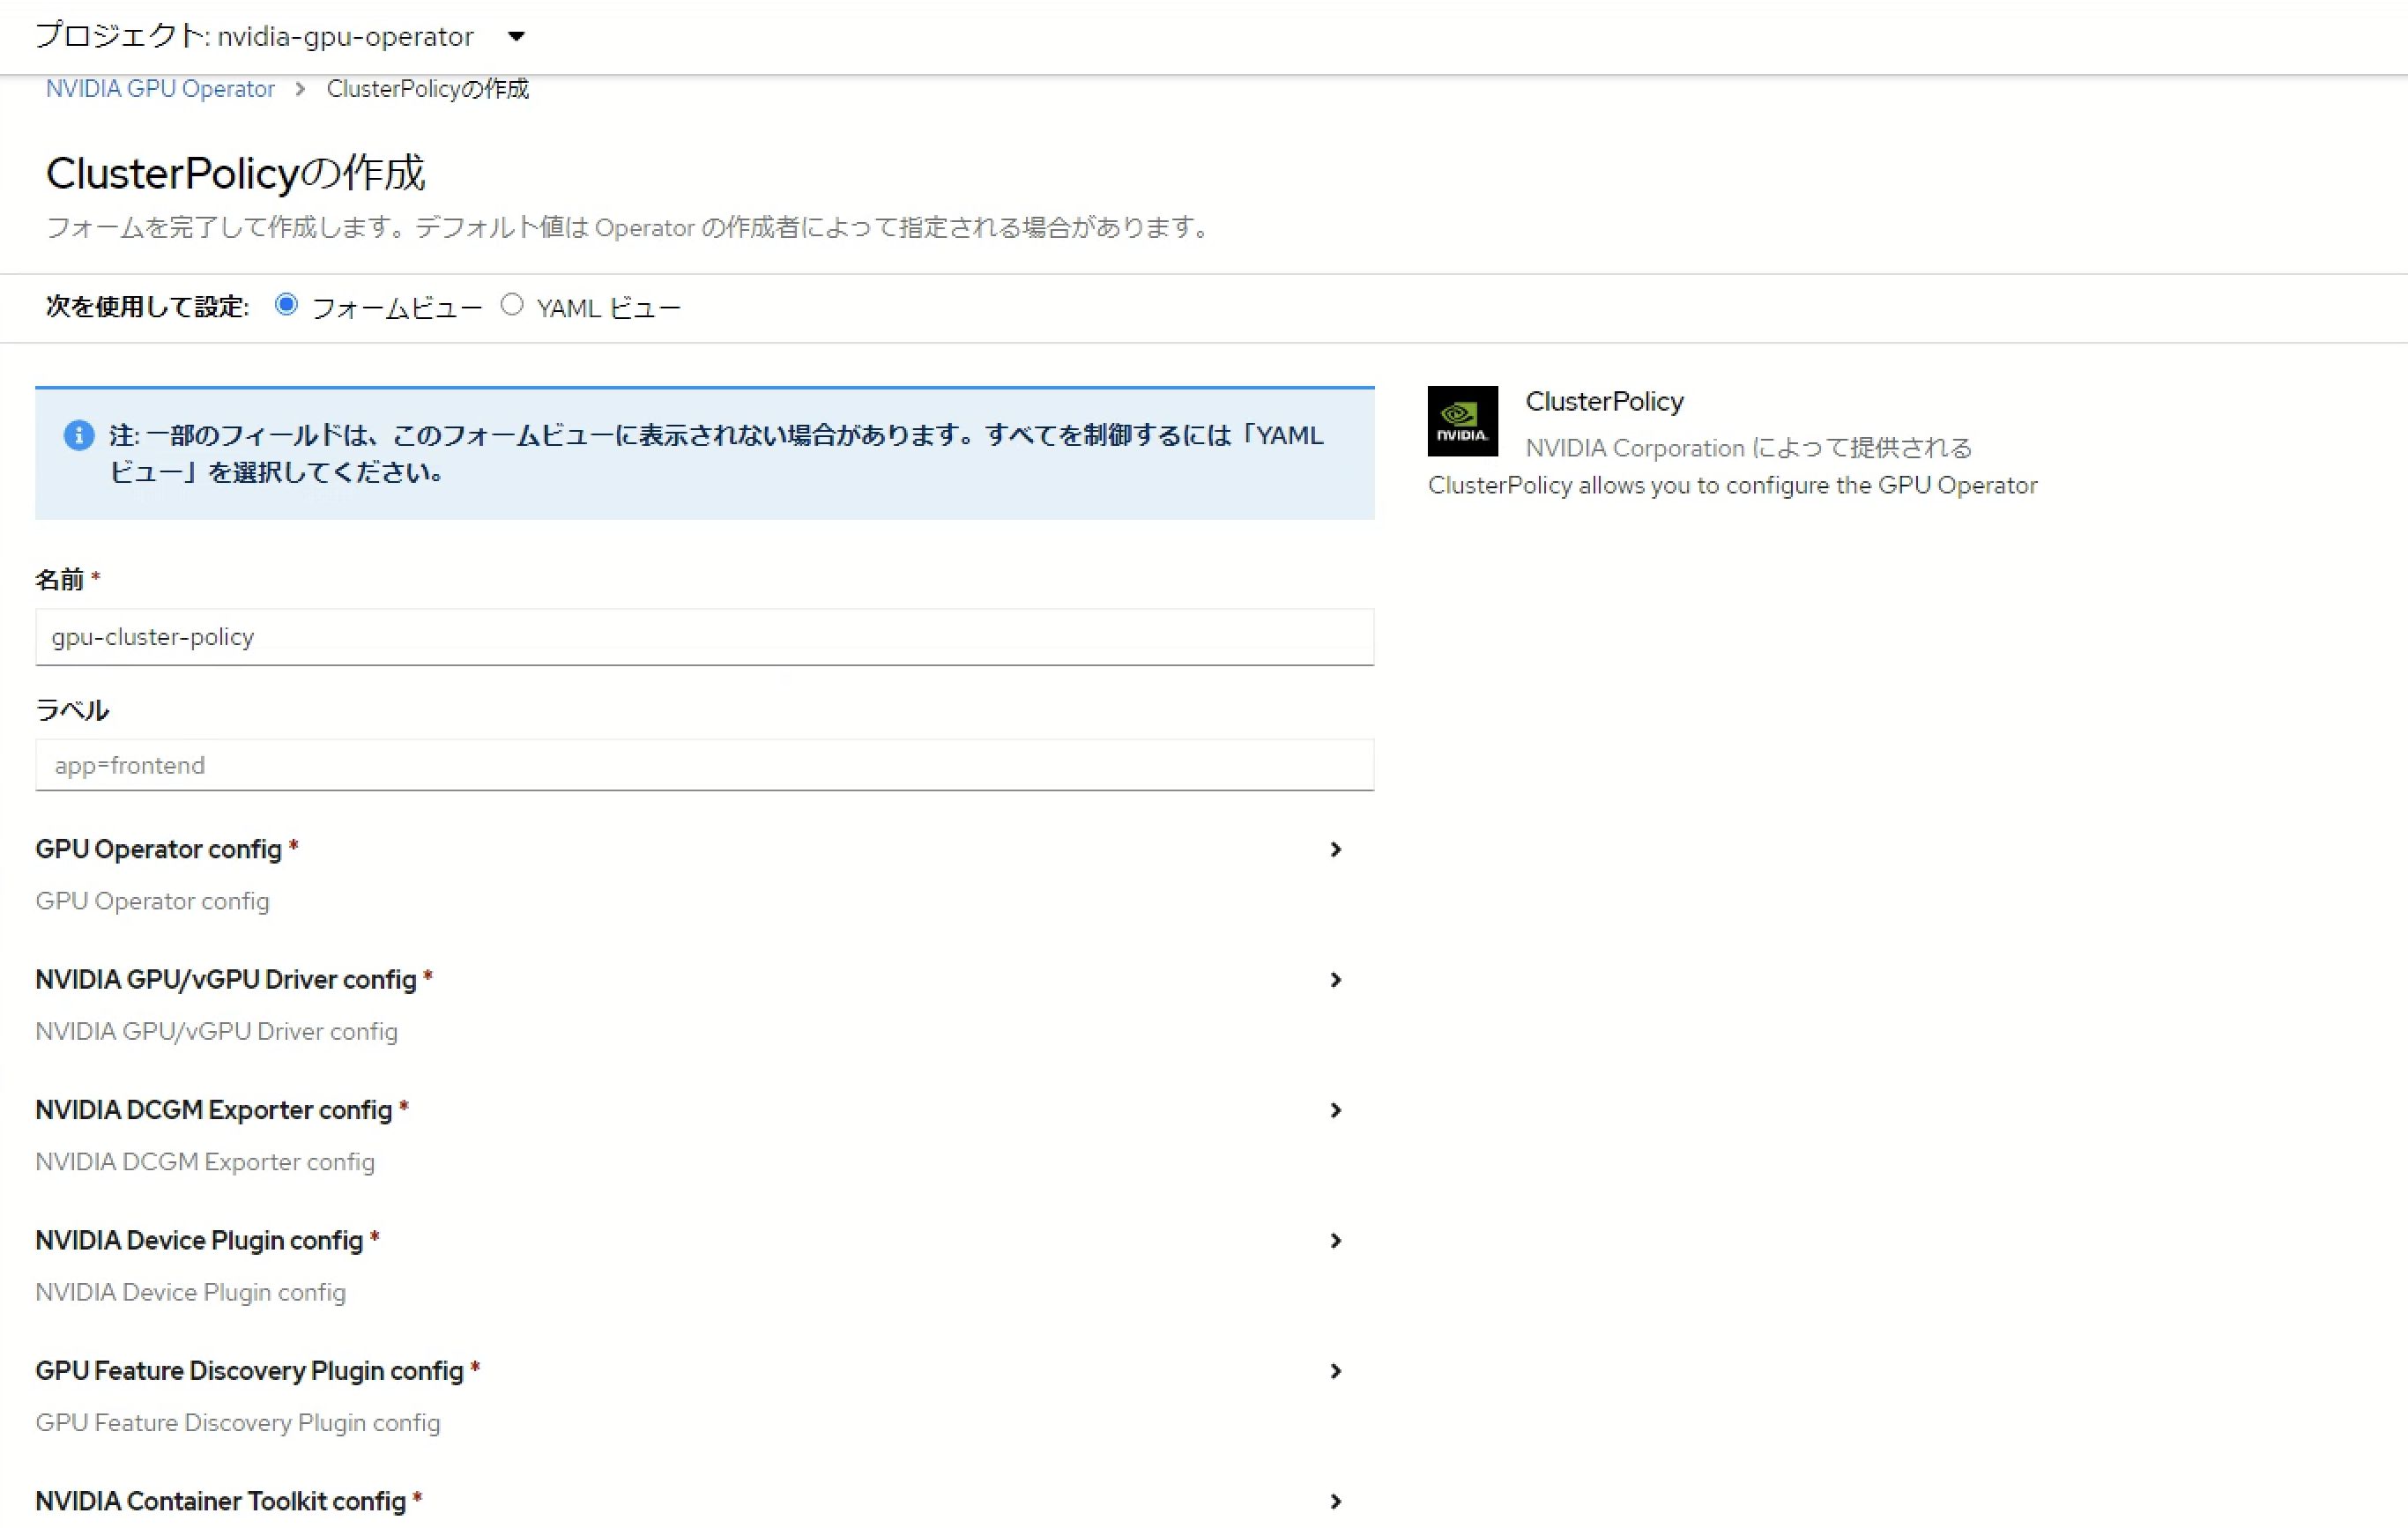
Task: Click the NVIDIA DCGM Exporter config title
Action: click(214, 1110)
